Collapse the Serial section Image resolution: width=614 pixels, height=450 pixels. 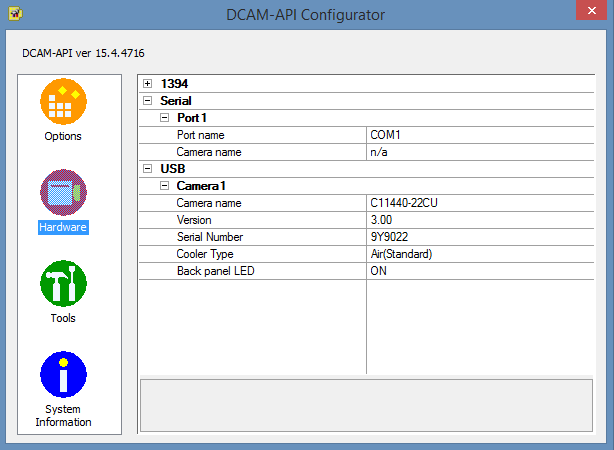coord(148,101)
